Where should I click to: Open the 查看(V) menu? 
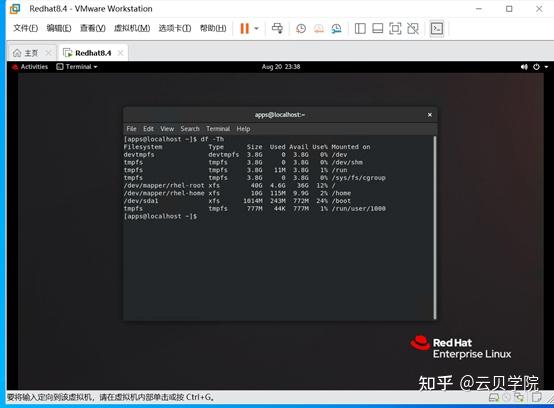[93, 28]
